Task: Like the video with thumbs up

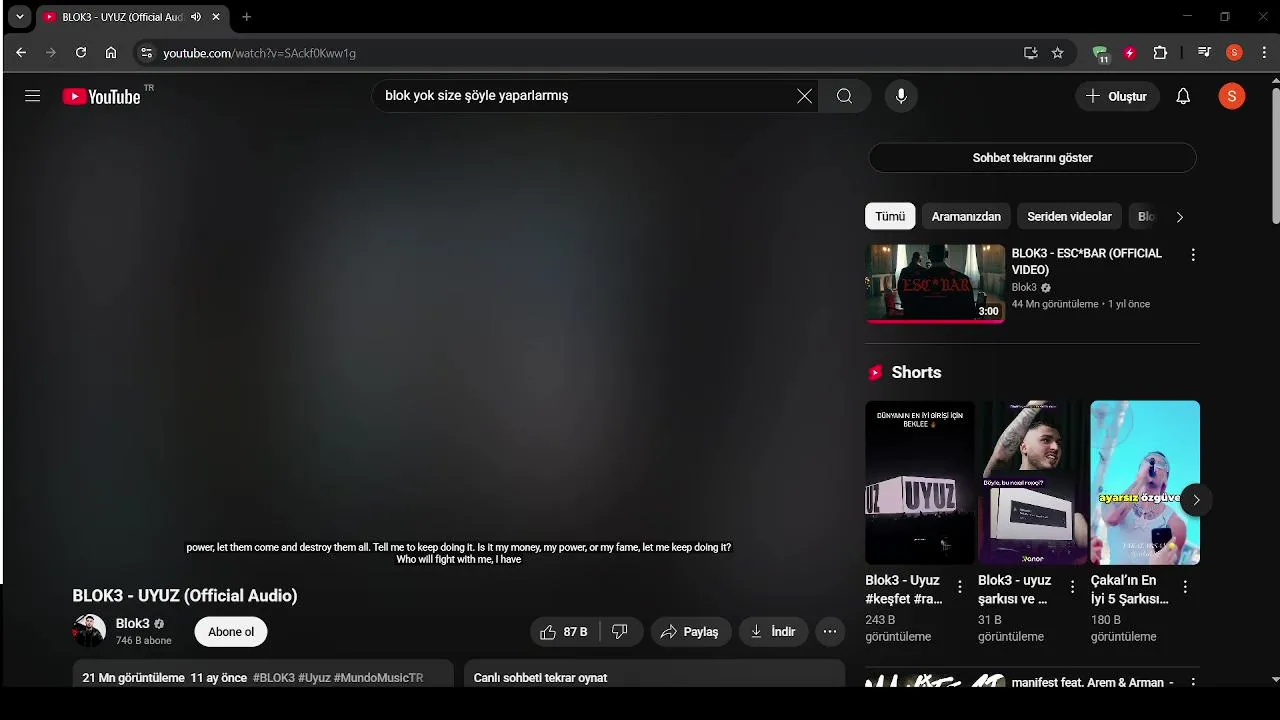Action: (565, 632)
